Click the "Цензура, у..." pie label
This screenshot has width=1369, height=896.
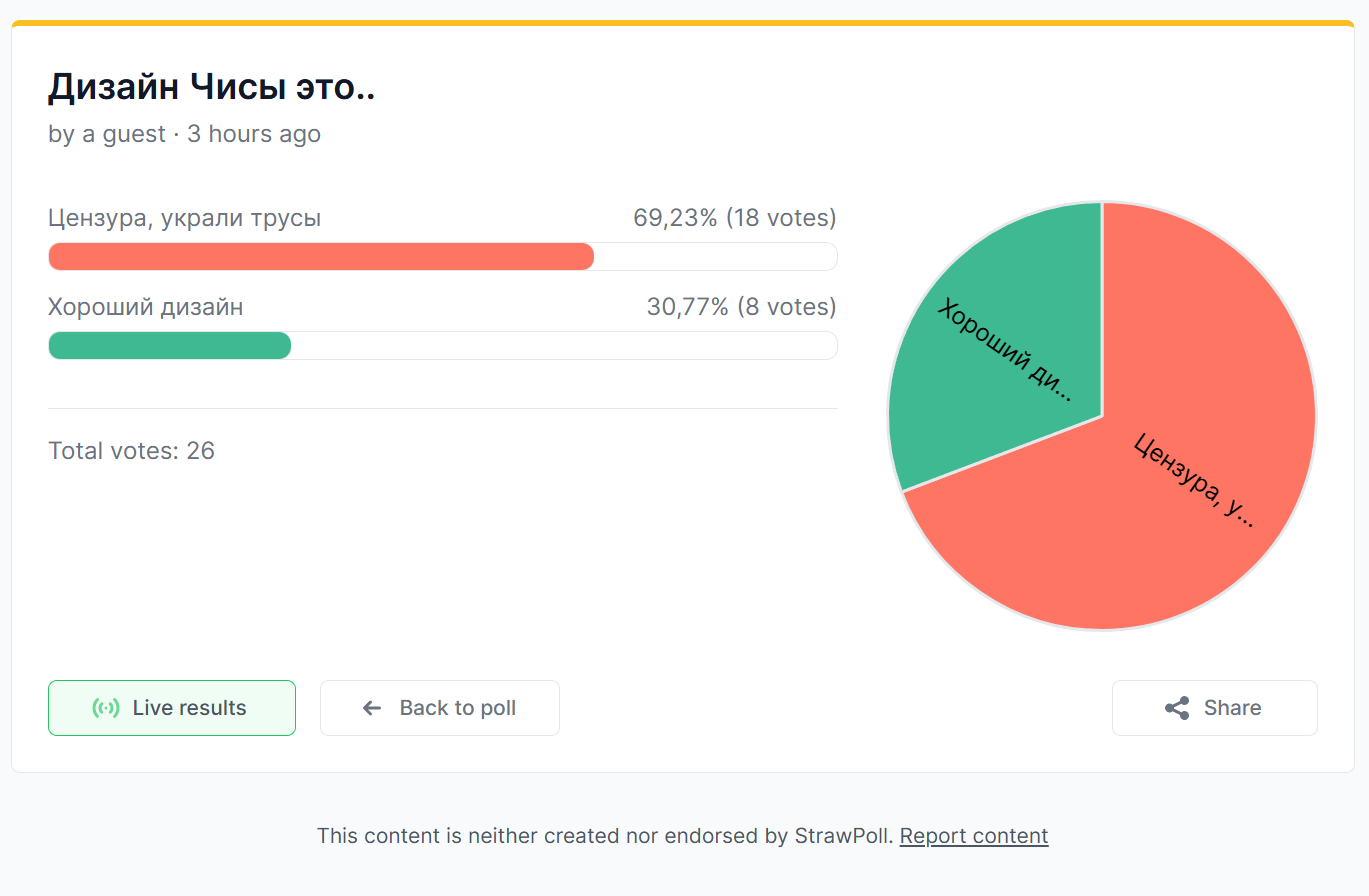click(1195, 480)
